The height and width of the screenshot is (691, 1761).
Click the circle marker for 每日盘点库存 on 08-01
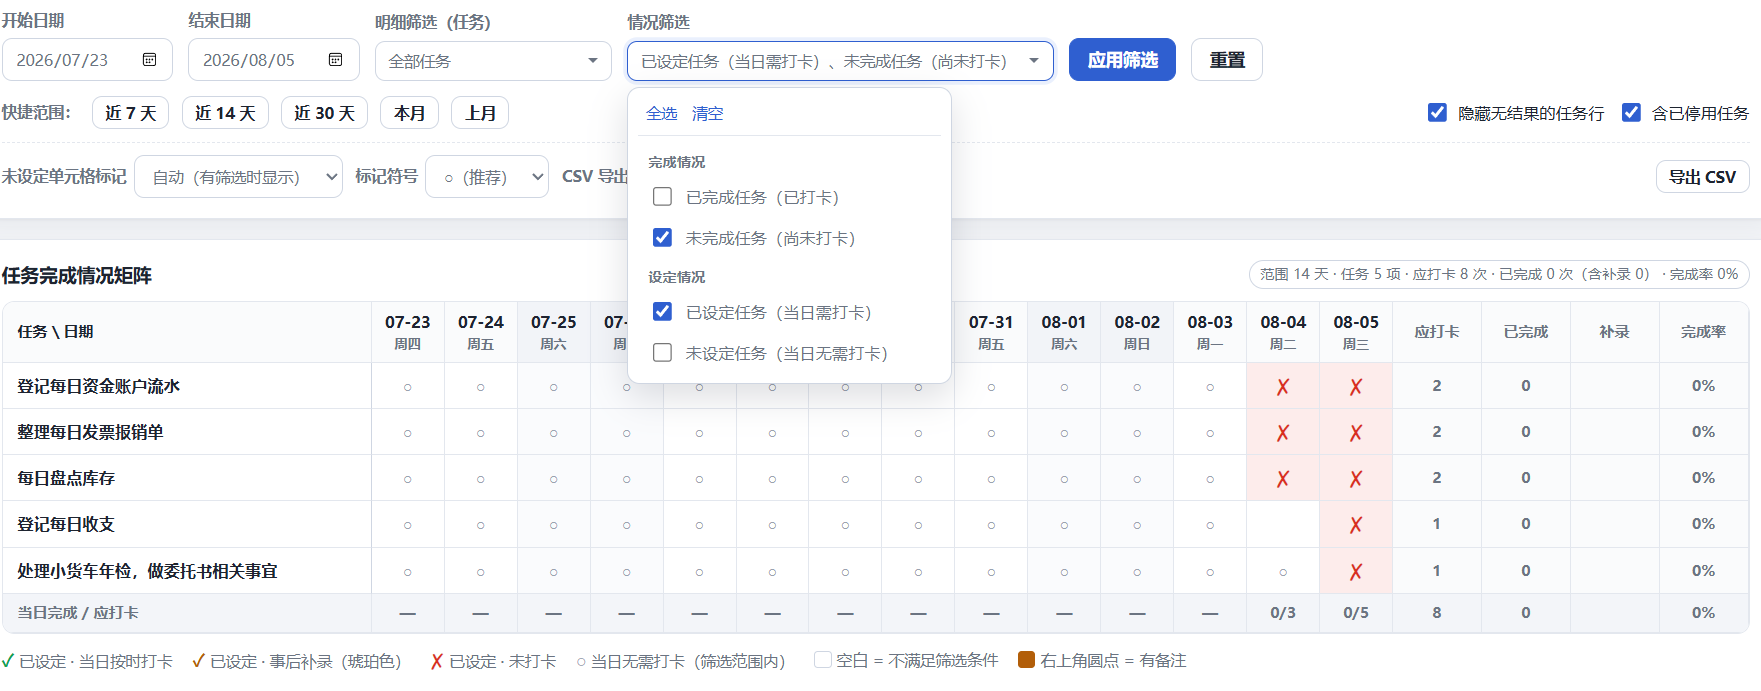point(1064,479)
